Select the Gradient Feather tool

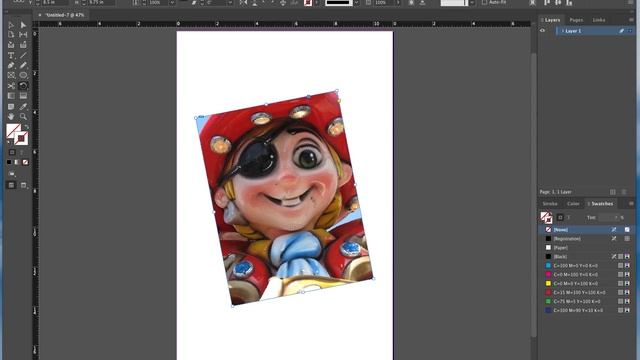(x=23, y=96)
